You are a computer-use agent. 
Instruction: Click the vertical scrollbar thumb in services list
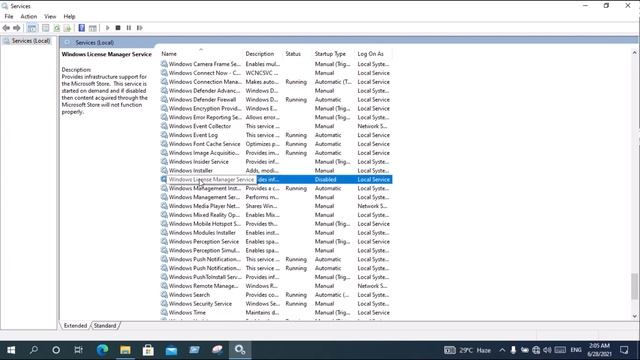[x=634, y=287]
